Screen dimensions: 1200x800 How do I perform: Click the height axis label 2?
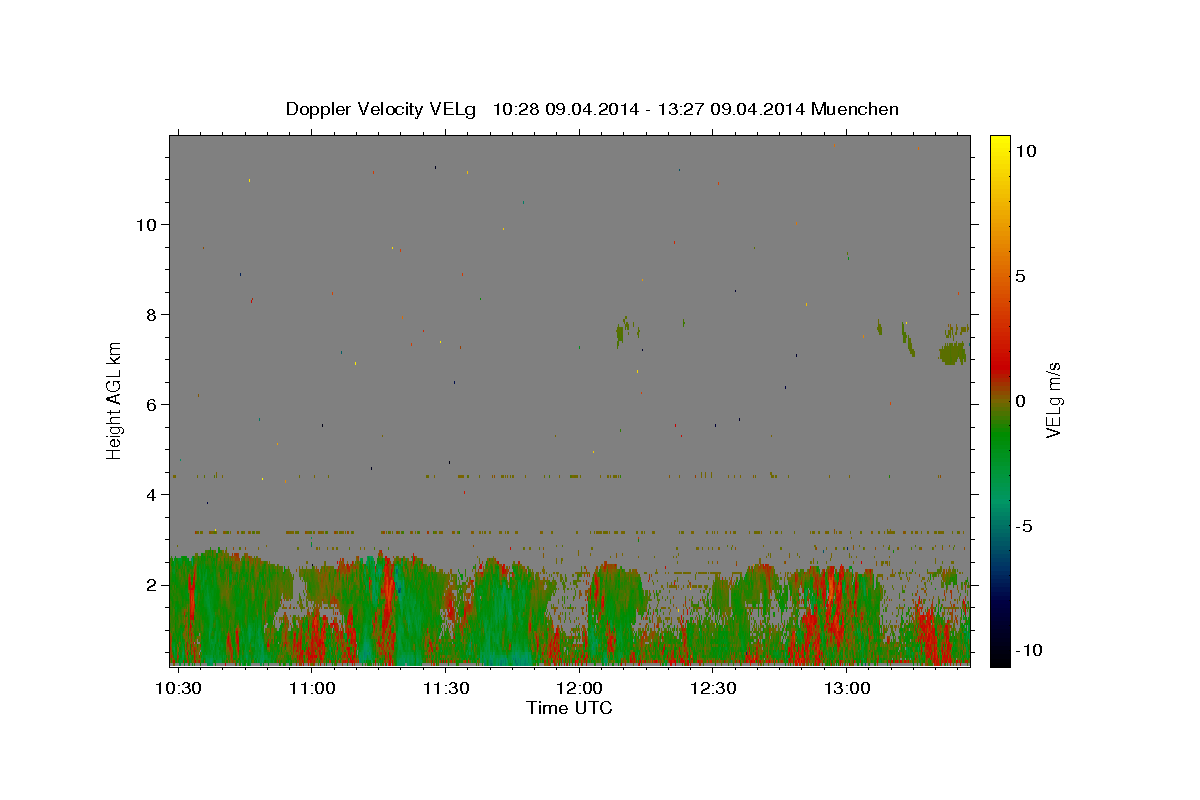click(x=152, y=585)
